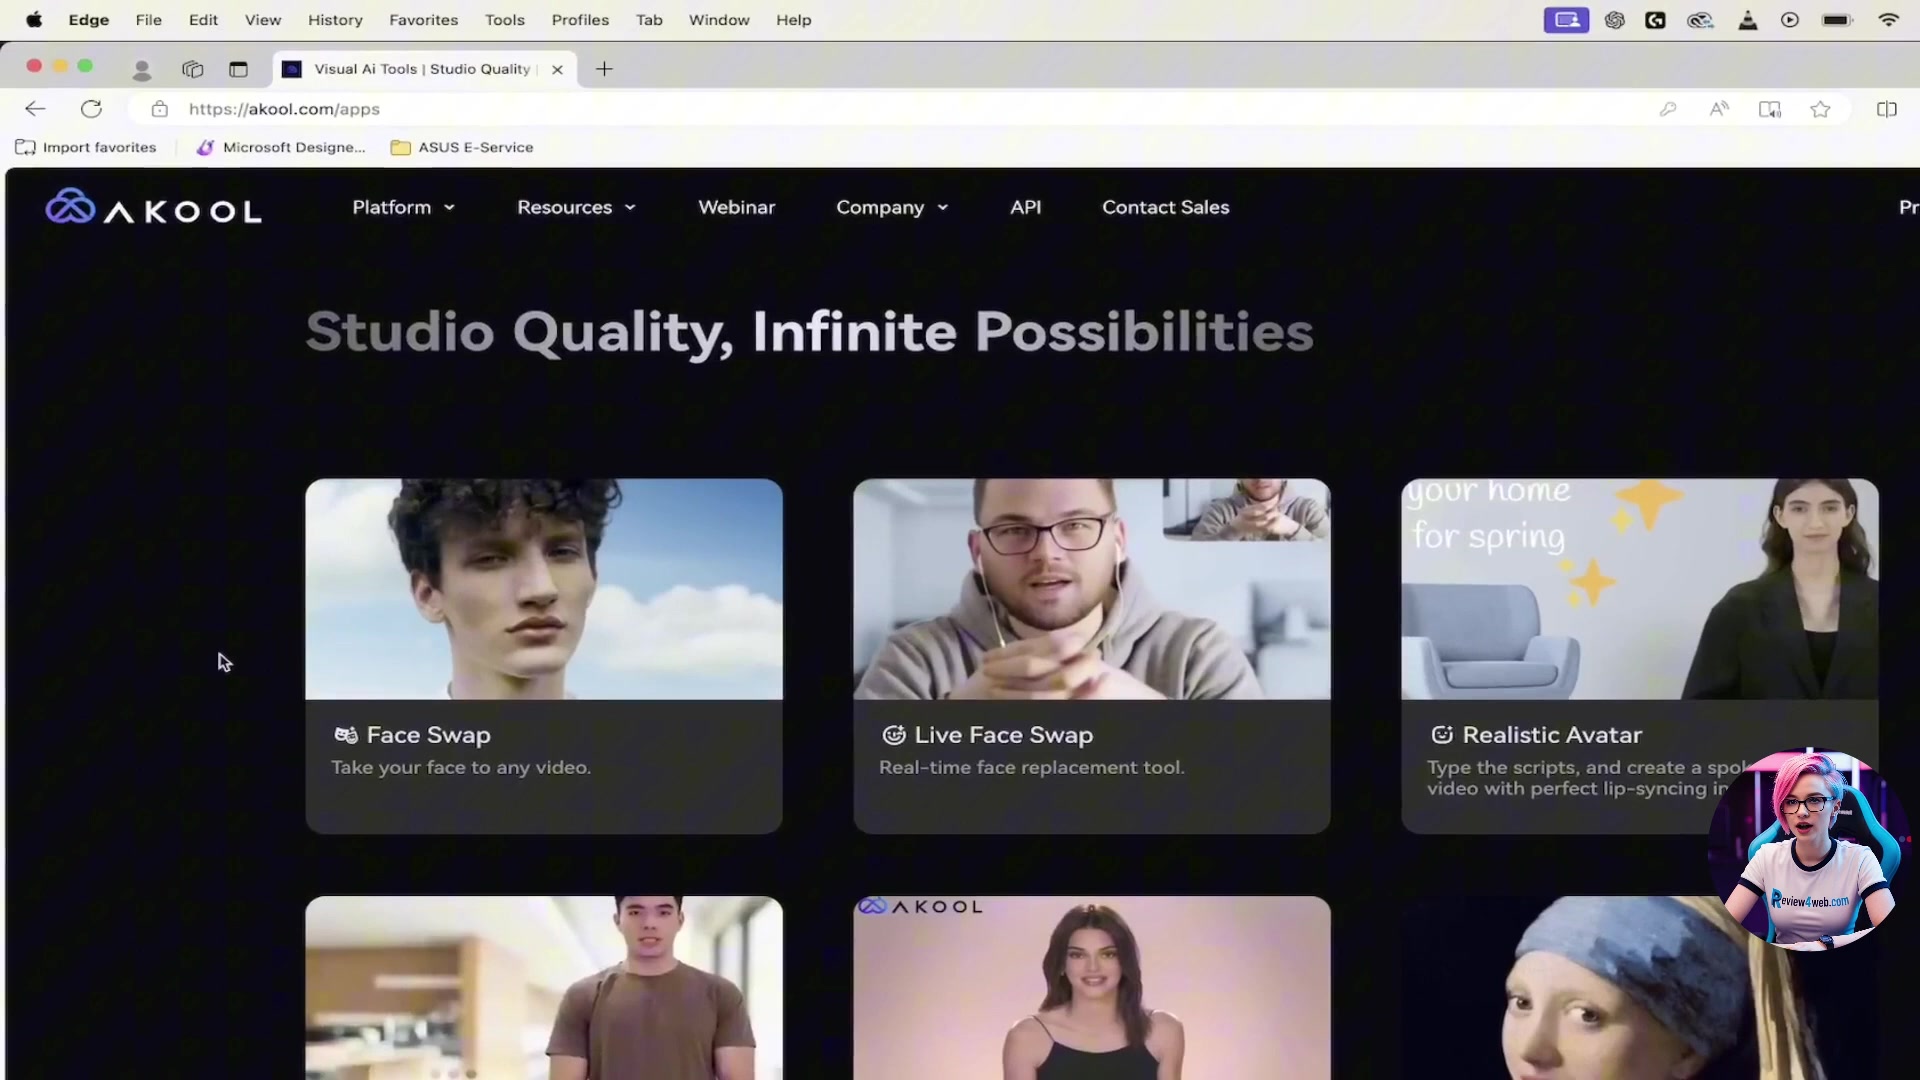Open the Face Swap card thumbnail
The width and height of the screenshot is (1920, 1080).
tap(544, 589)
